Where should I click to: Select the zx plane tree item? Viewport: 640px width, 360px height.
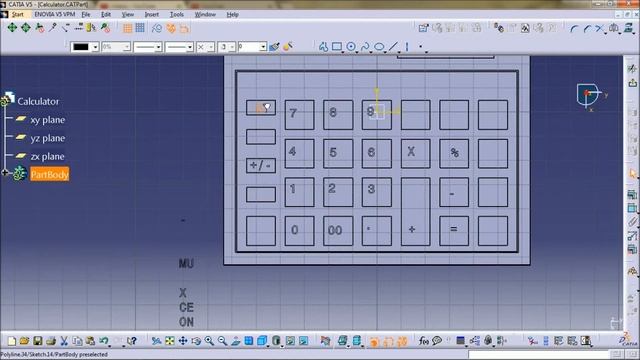[47, 157]
